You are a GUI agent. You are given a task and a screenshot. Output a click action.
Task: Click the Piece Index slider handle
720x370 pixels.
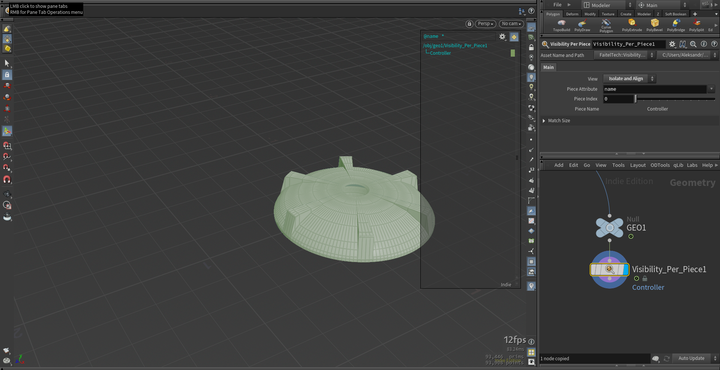tap(636, 99)
